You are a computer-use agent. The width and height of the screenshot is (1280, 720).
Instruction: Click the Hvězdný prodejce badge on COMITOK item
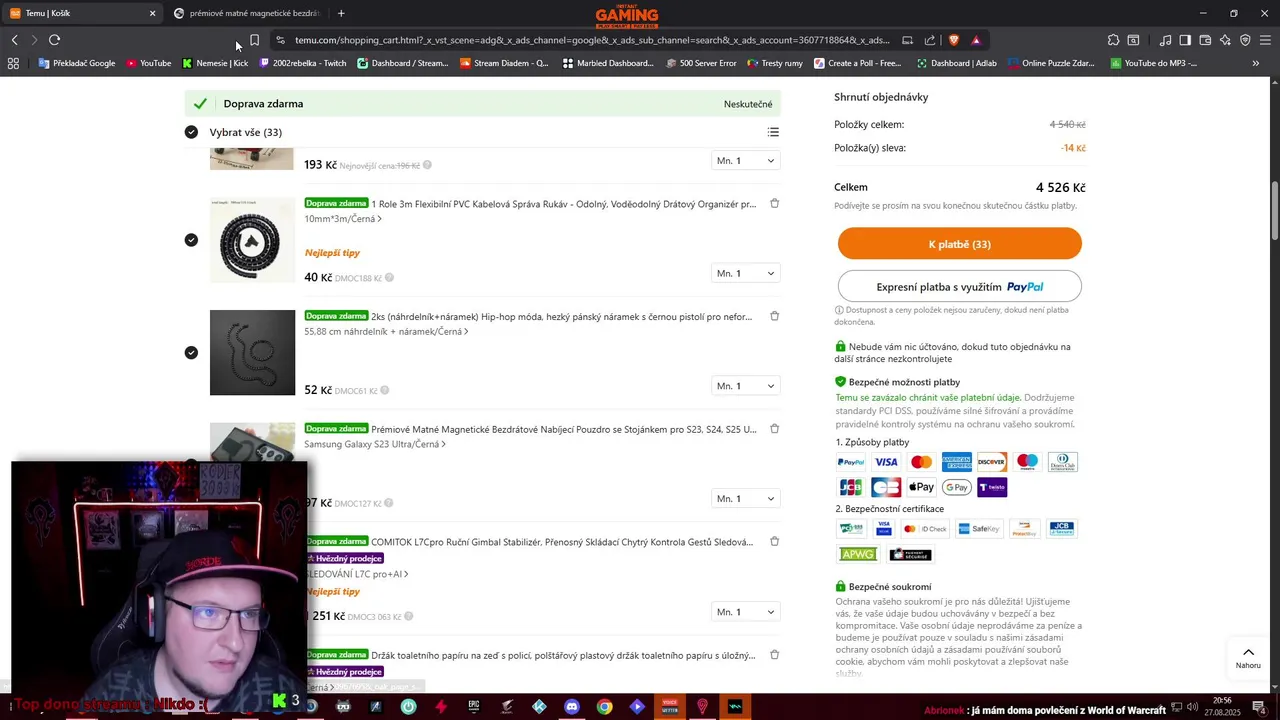pyautogui.click(x=345, y=558)
